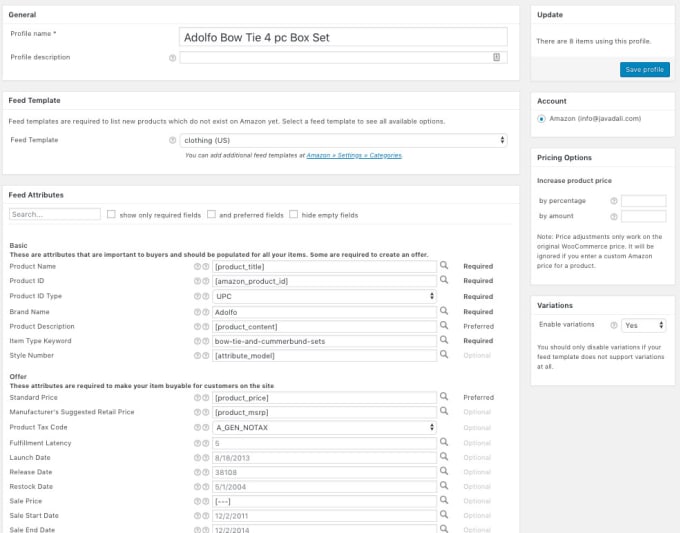Click the Restock Date 5/1/2004 field
The height and width of the screenshot is (533, 680).
tap(324, 487)
